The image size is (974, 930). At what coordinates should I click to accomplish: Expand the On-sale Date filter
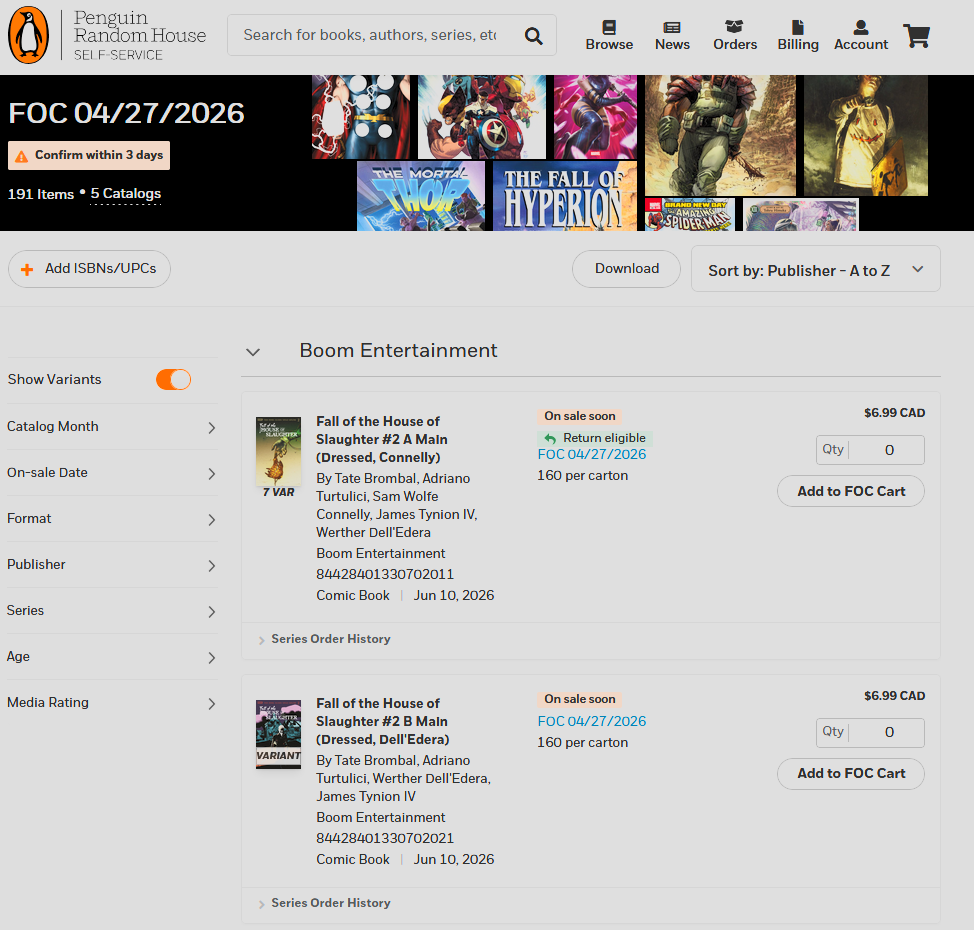[112, 473]
